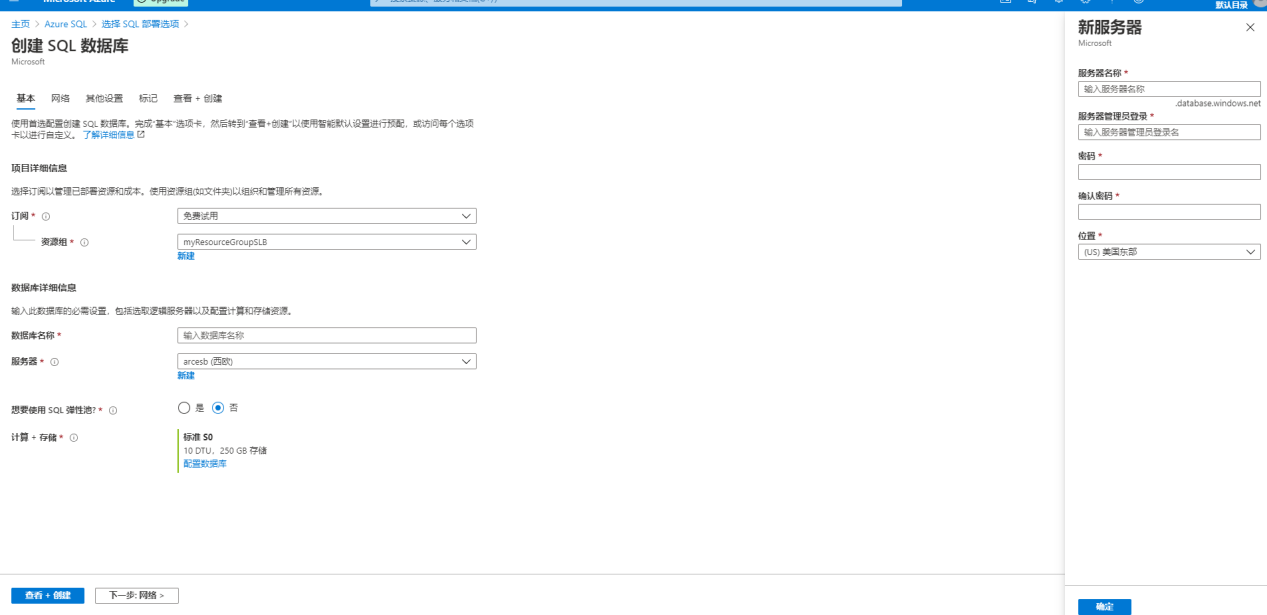
Task: Click the .database.windows.net suffix text
Action: (x=1217, y=103)
